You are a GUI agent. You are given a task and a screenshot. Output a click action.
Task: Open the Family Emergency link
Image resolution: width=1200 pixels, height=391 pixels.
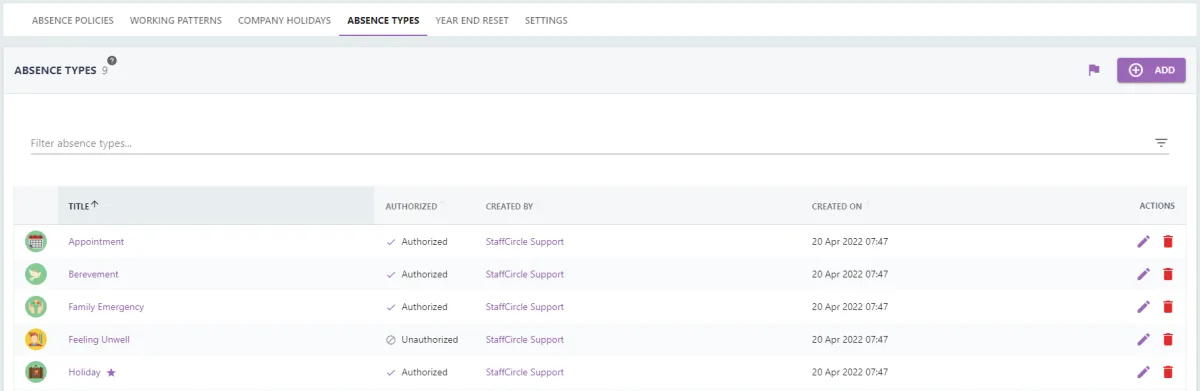(x=106, y=307)
